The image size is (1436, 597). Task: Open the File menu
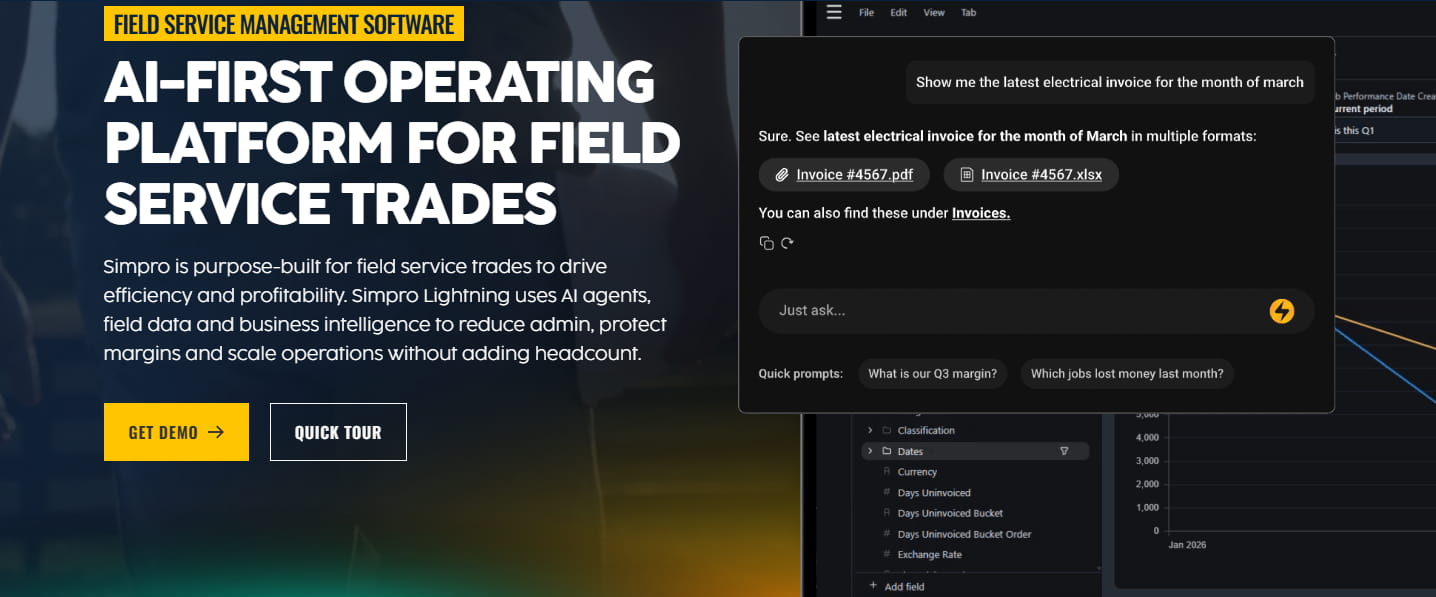(x=866, y=13)
